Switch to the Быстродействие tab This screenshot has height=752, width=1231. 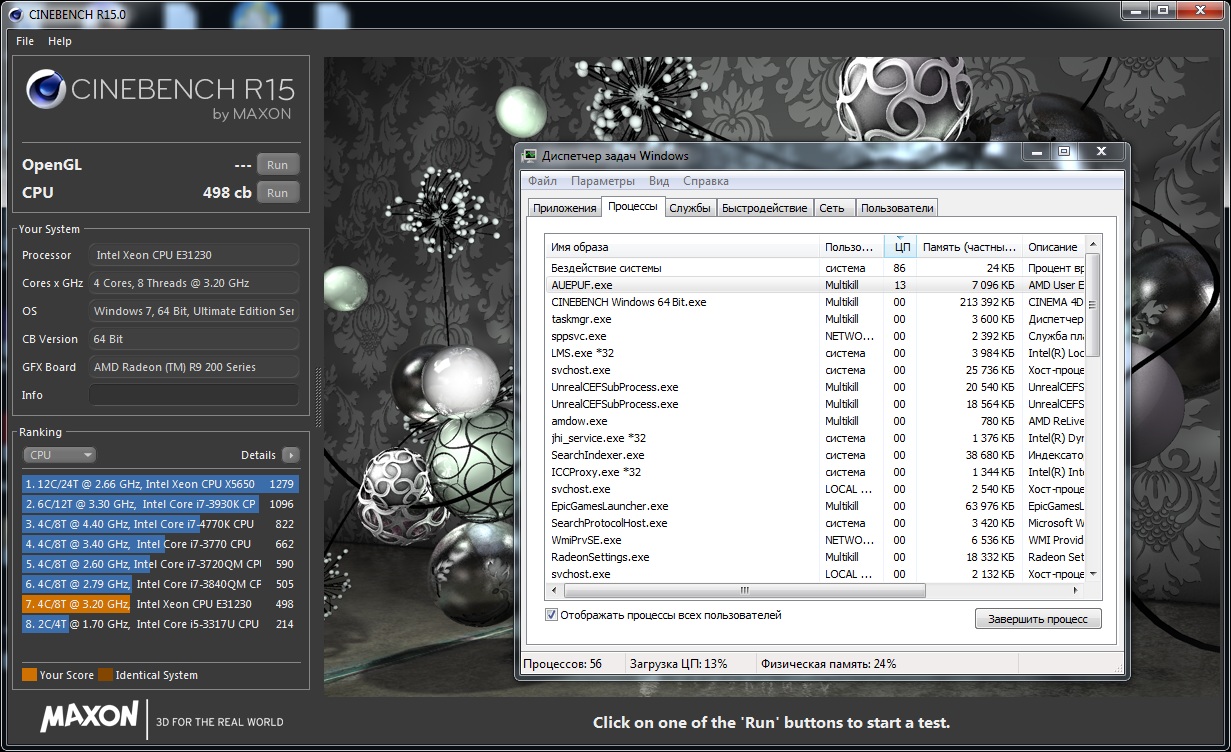[x=765, y=208]
